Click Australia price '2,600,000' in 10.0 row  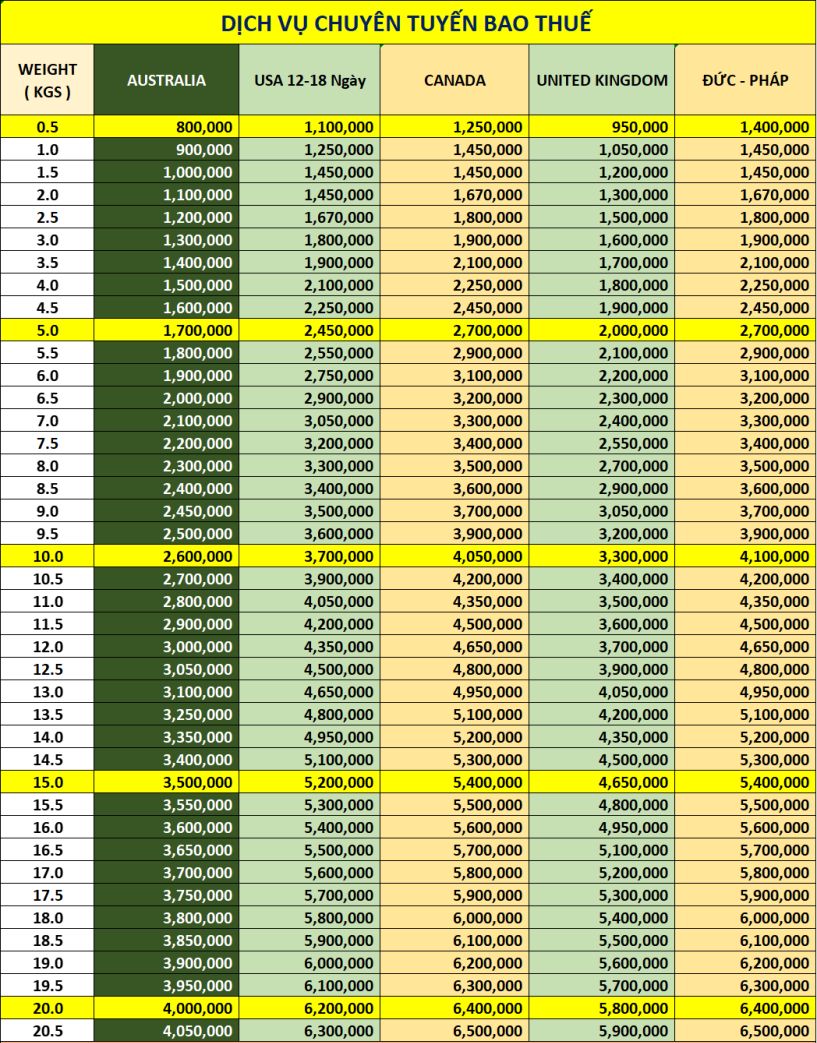pyautogui.click(x=166, y=556)
